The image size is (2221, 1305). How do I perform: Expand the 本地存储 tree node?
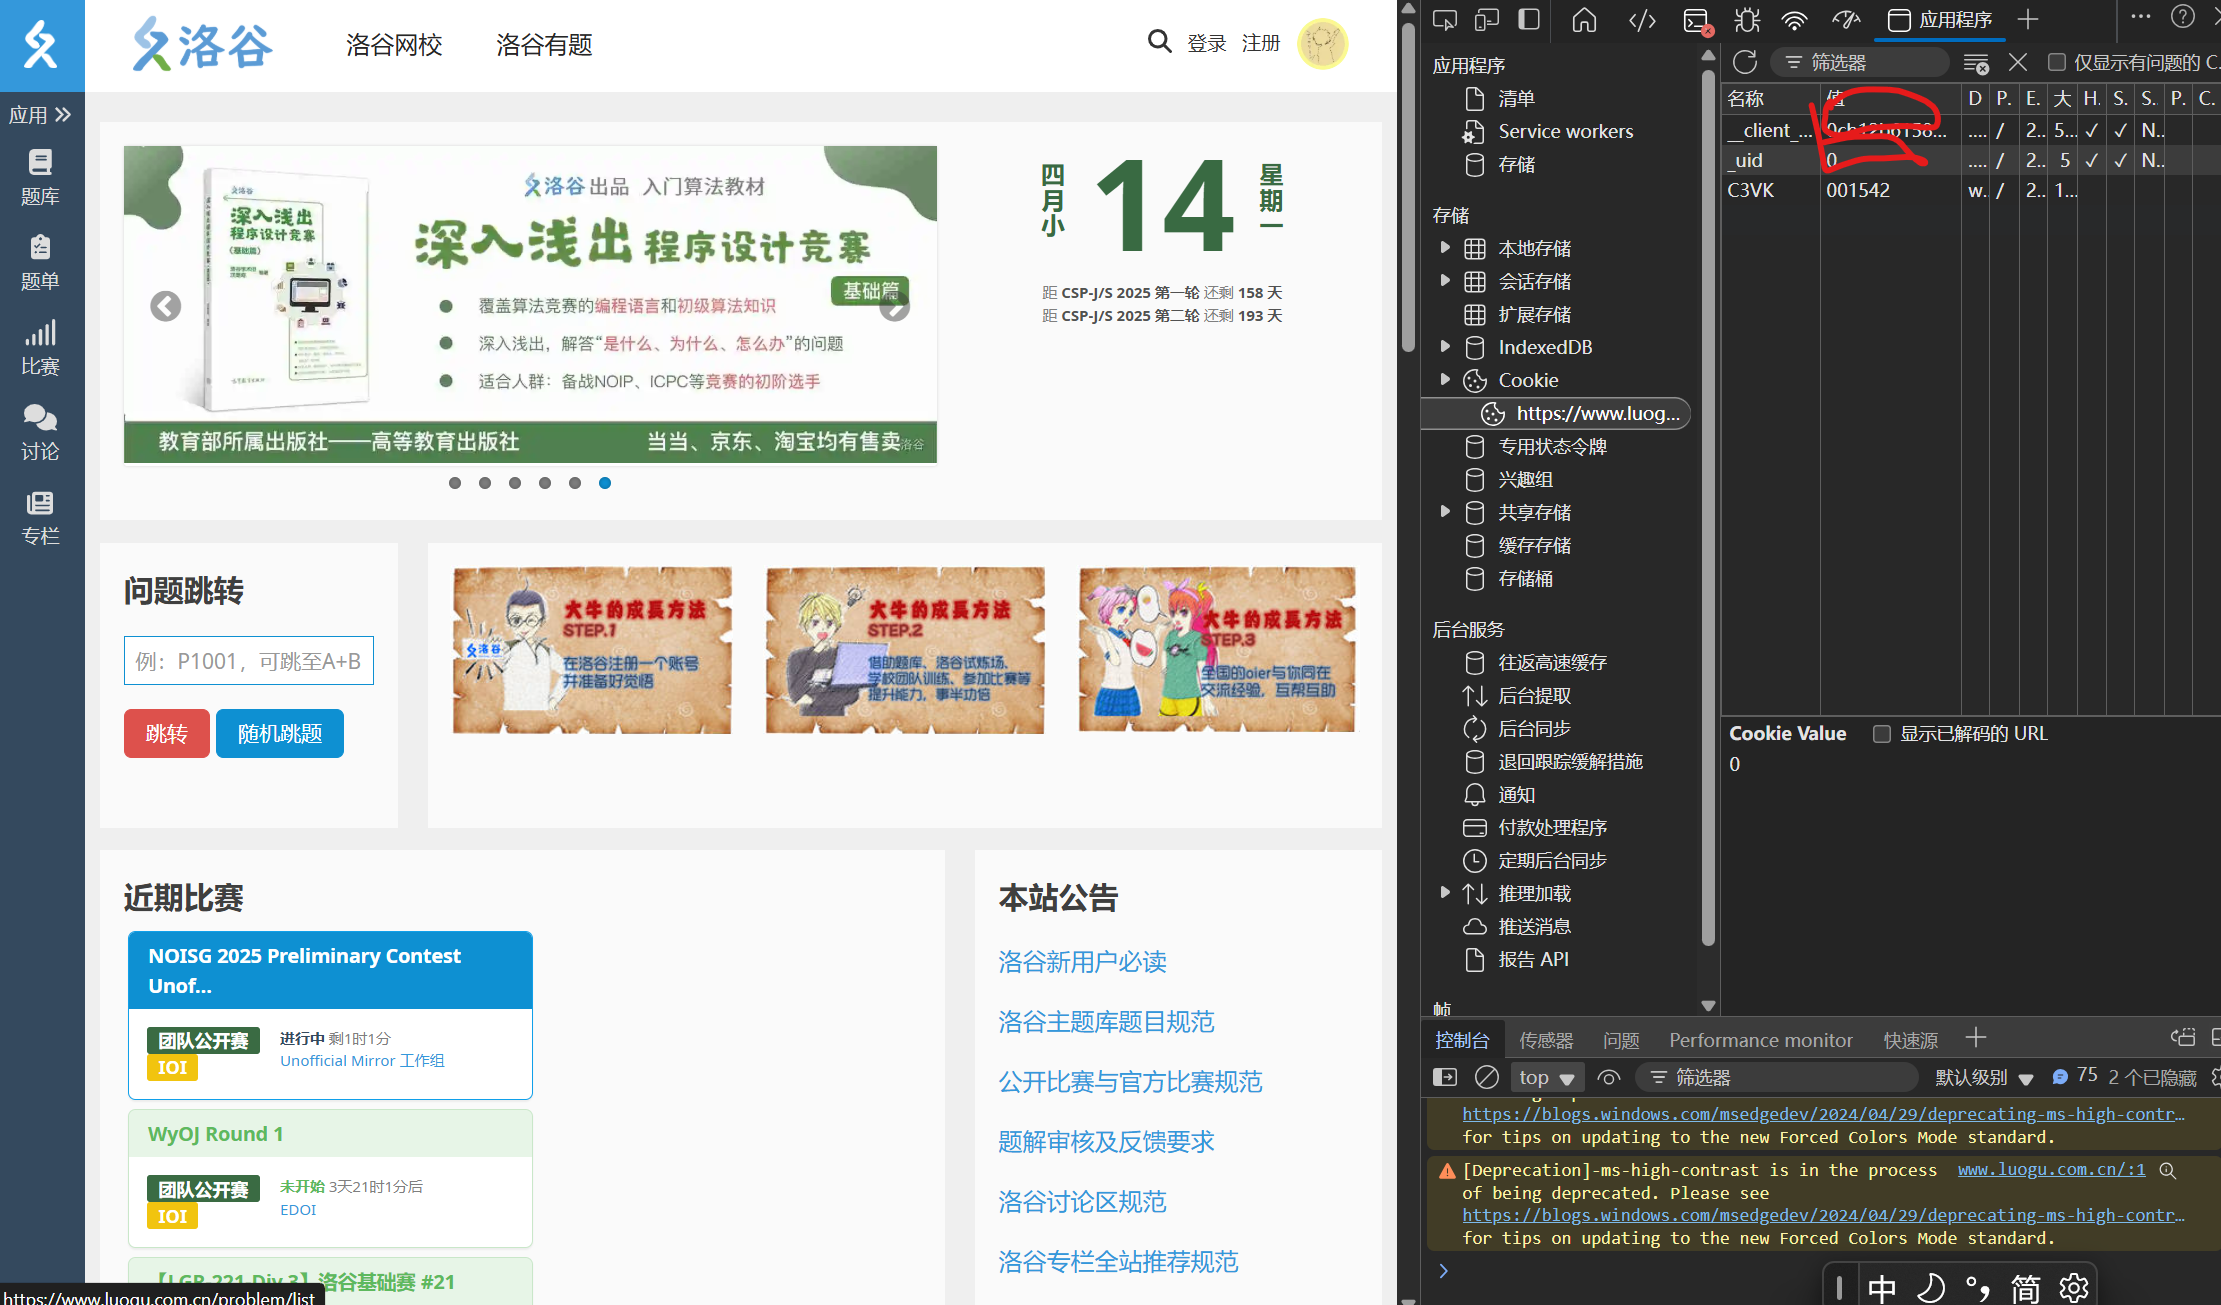1445,247
